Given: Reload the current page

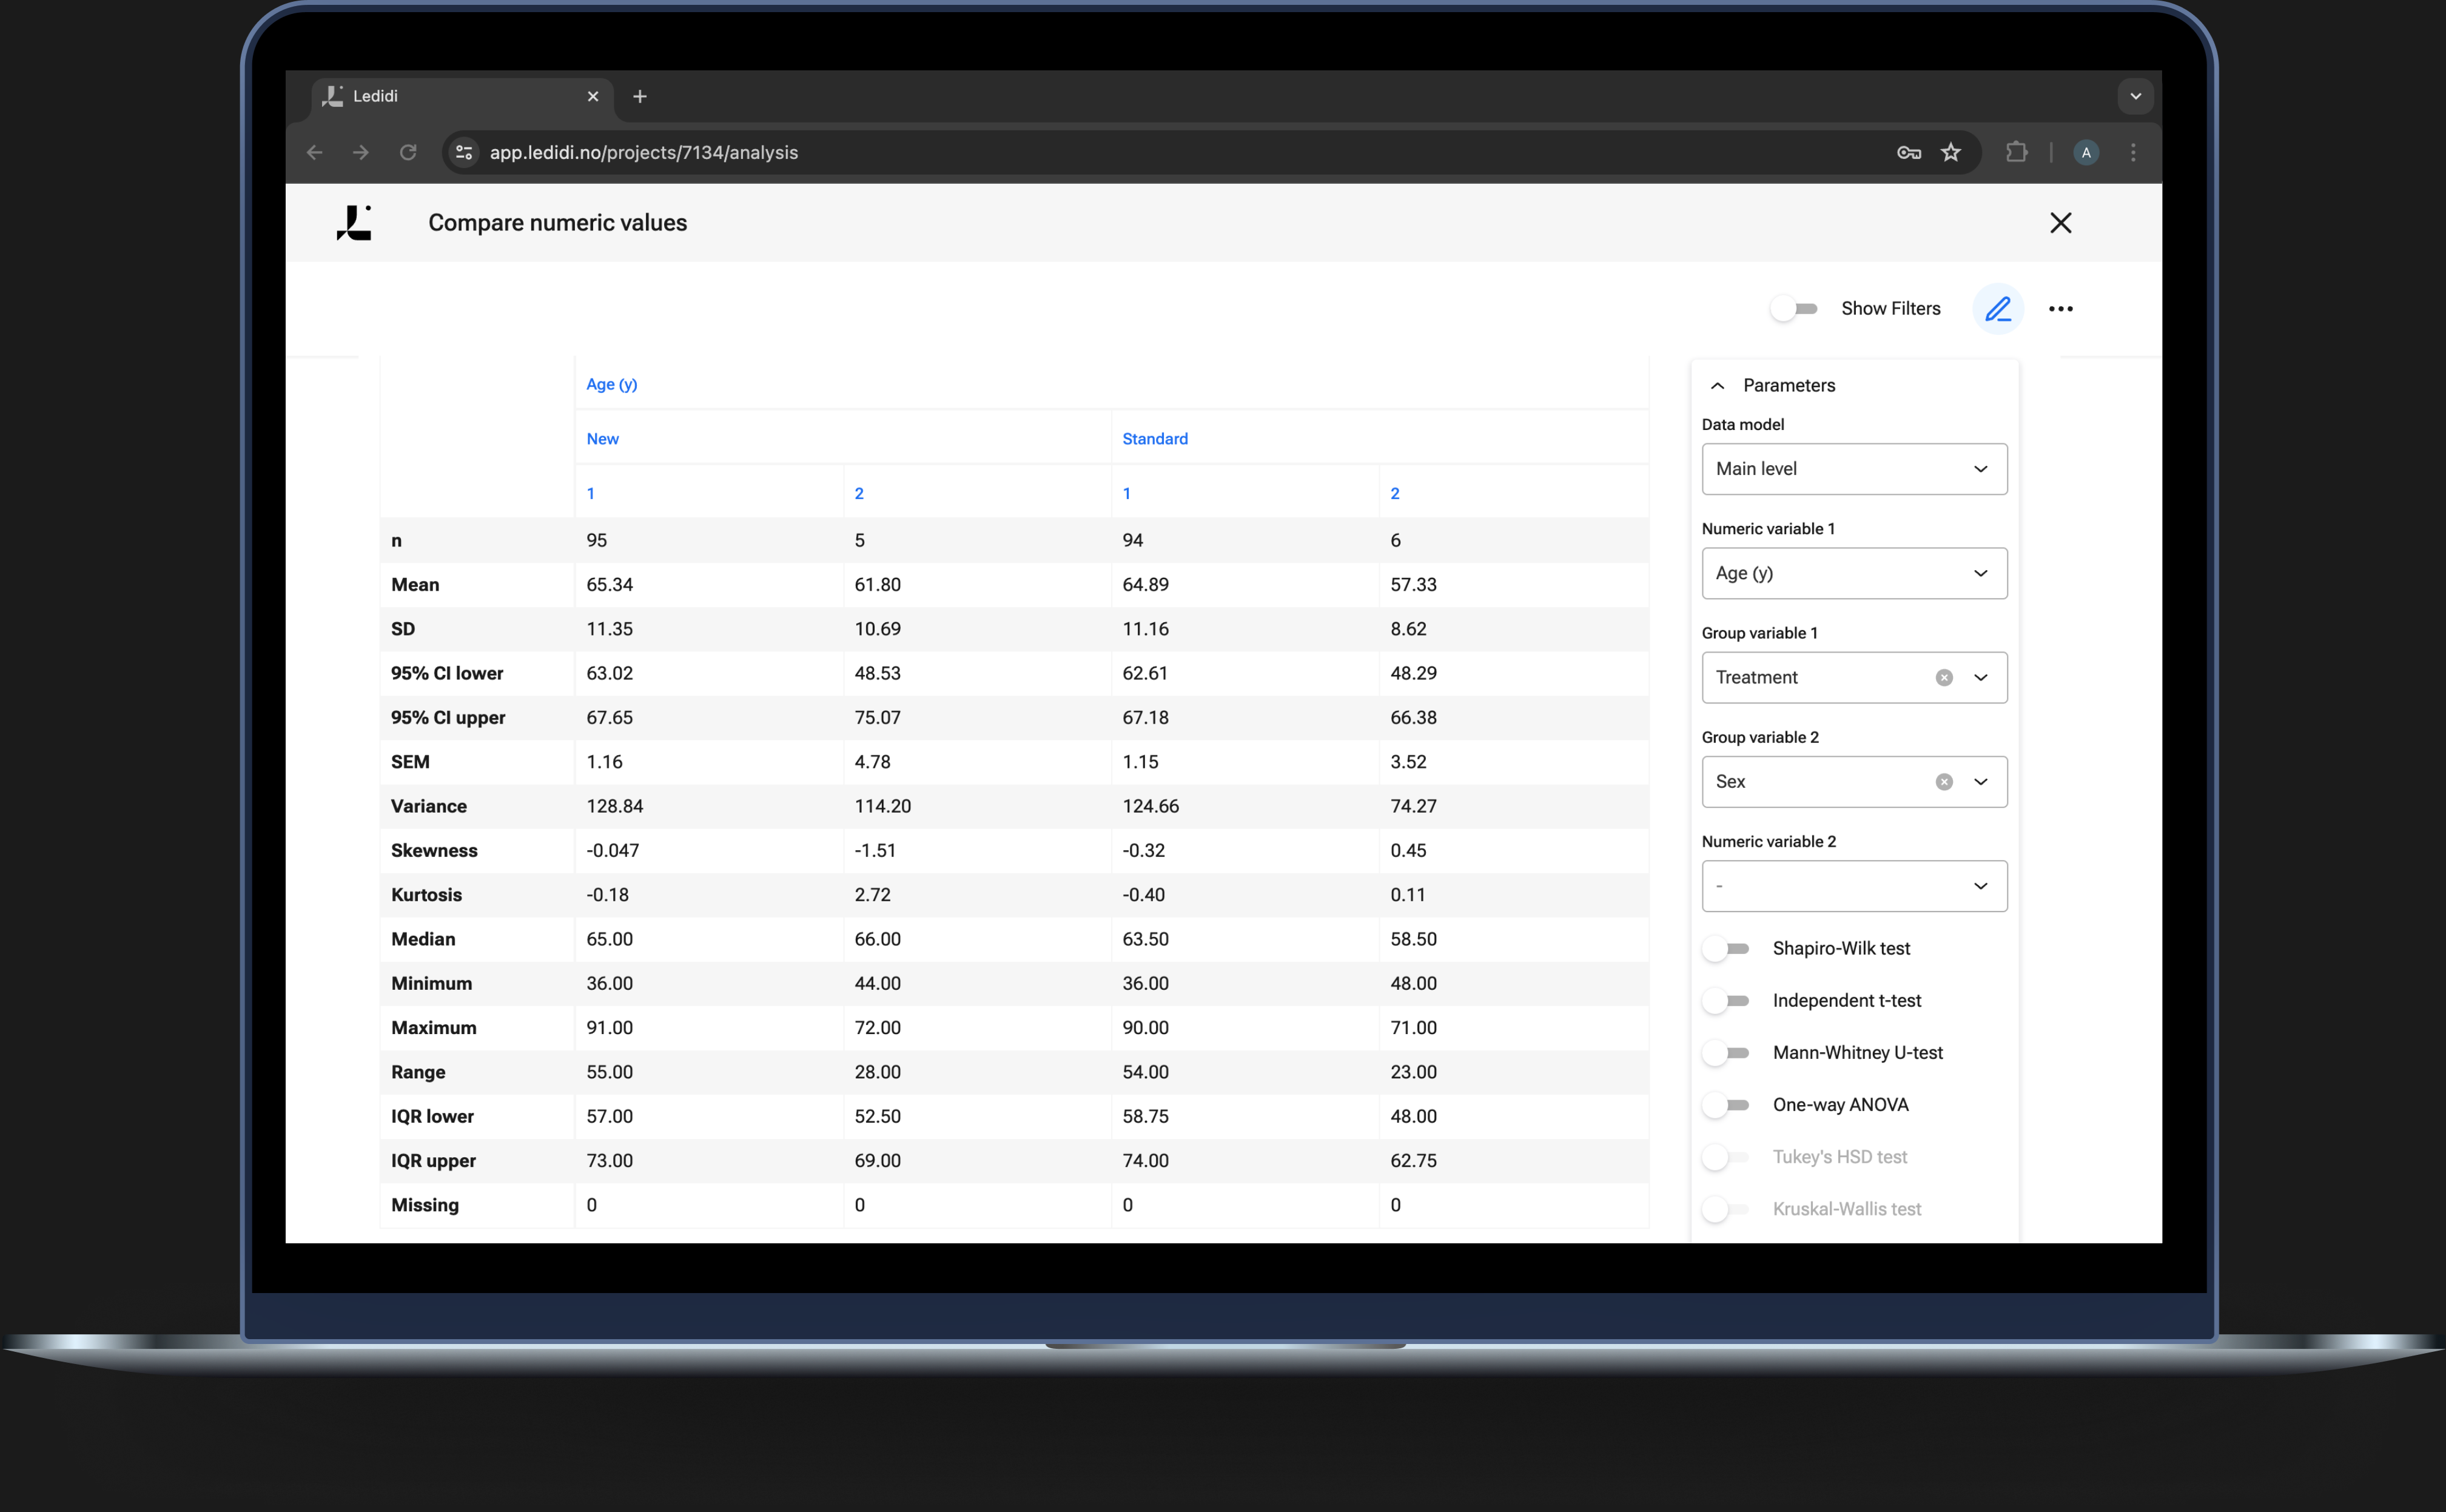Looking at the screenshot, I should pos(408,152).
